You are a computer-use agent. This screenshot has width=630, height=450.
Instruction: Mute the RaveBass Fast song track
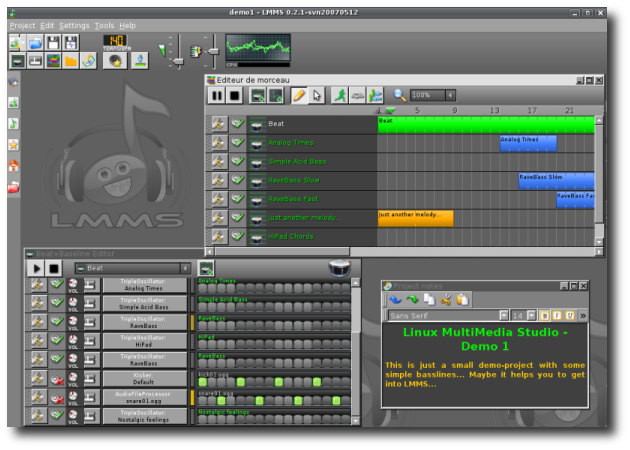[x=237, y=198]
